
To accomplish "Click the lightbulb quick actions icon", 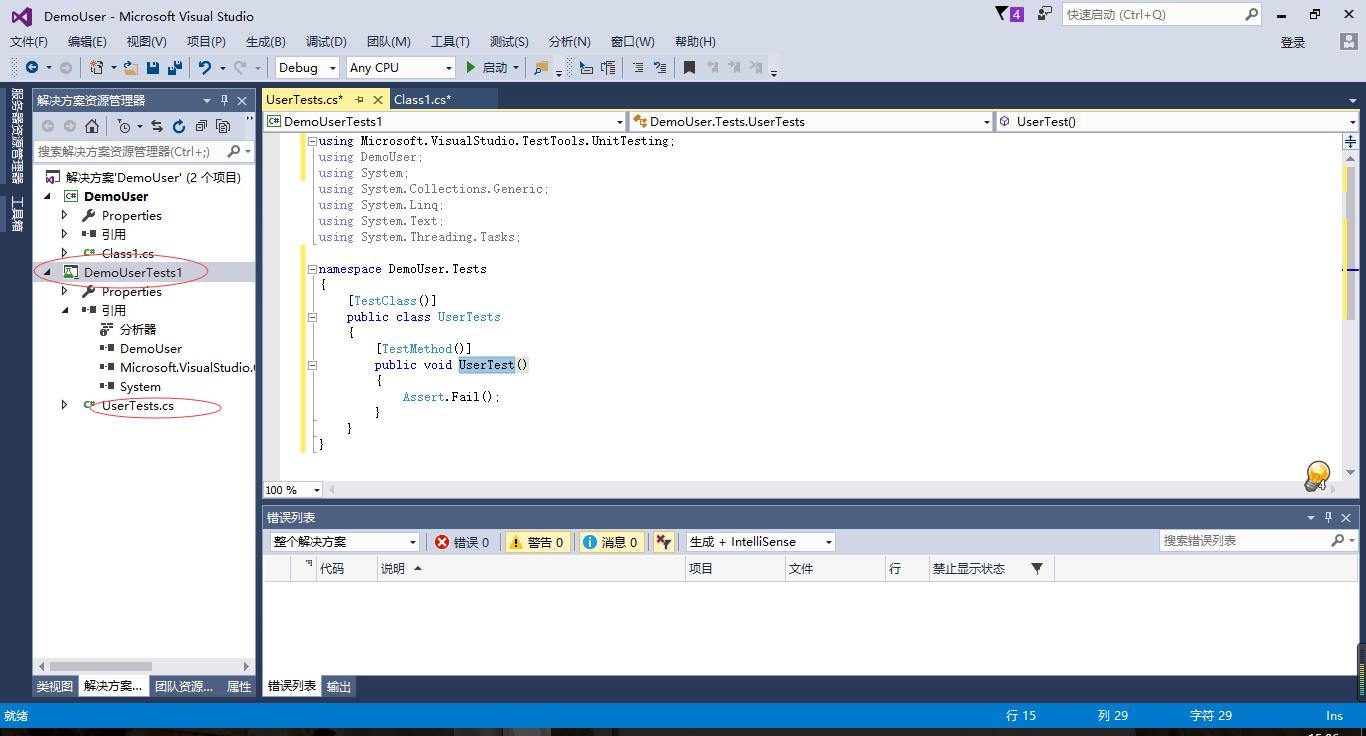I will point(1318,475).
